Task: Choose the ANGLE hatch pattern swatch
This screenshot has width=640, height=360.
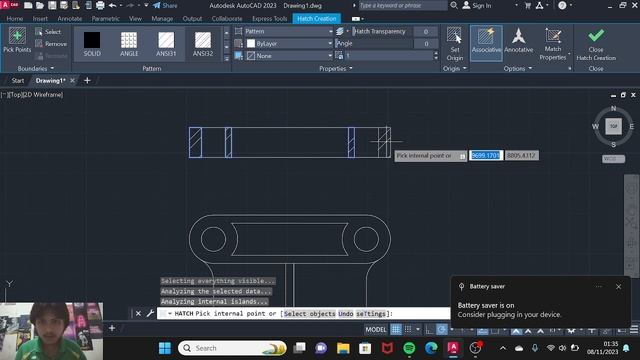Action: point(129,44)
